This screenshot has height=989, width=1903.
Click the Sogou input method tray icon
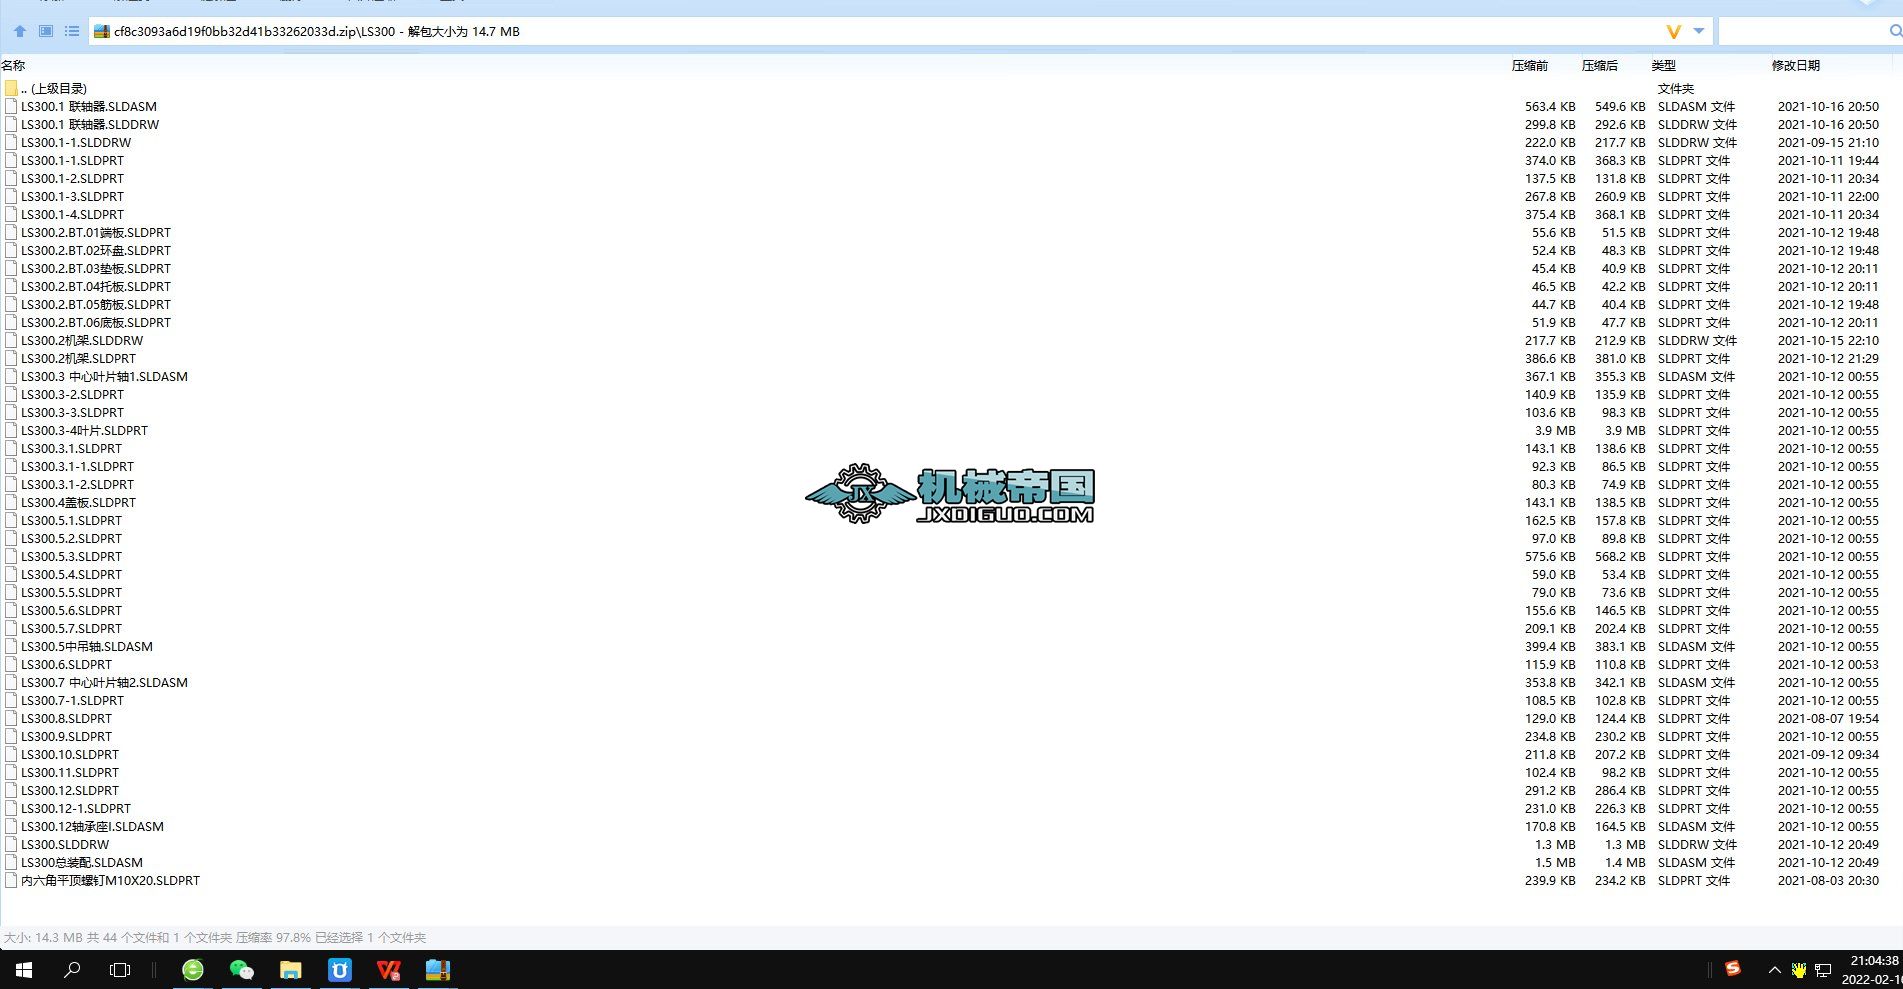[x=1733, y=968]
